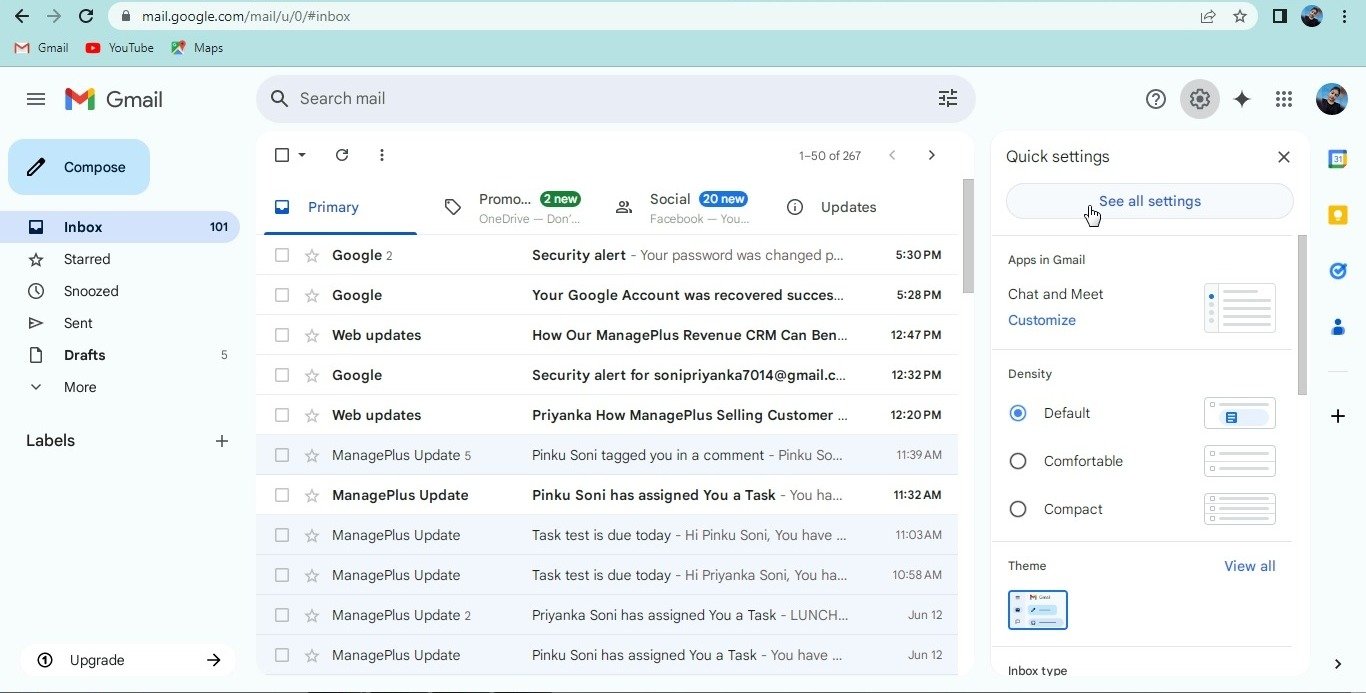
Task: Check the ManagePlus Update 11:32 AM email
Action: point(282,495)
